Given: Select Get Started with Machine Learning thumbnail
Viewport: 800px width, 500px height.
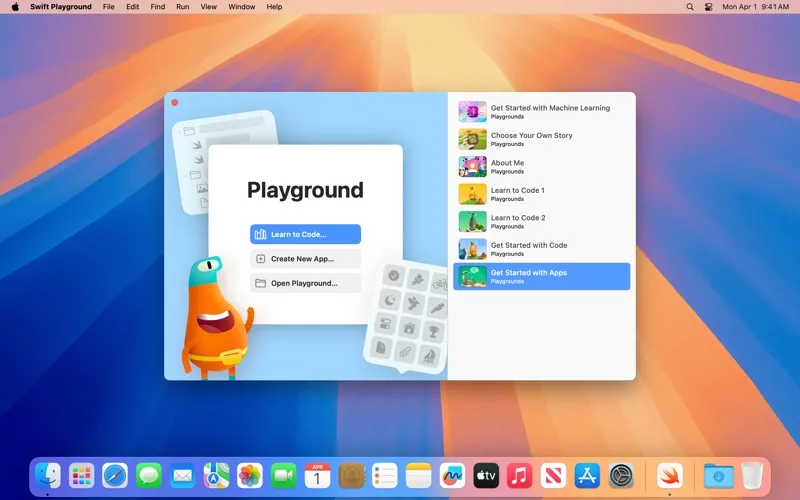Looking at the screenshot, I should [472, 112].
